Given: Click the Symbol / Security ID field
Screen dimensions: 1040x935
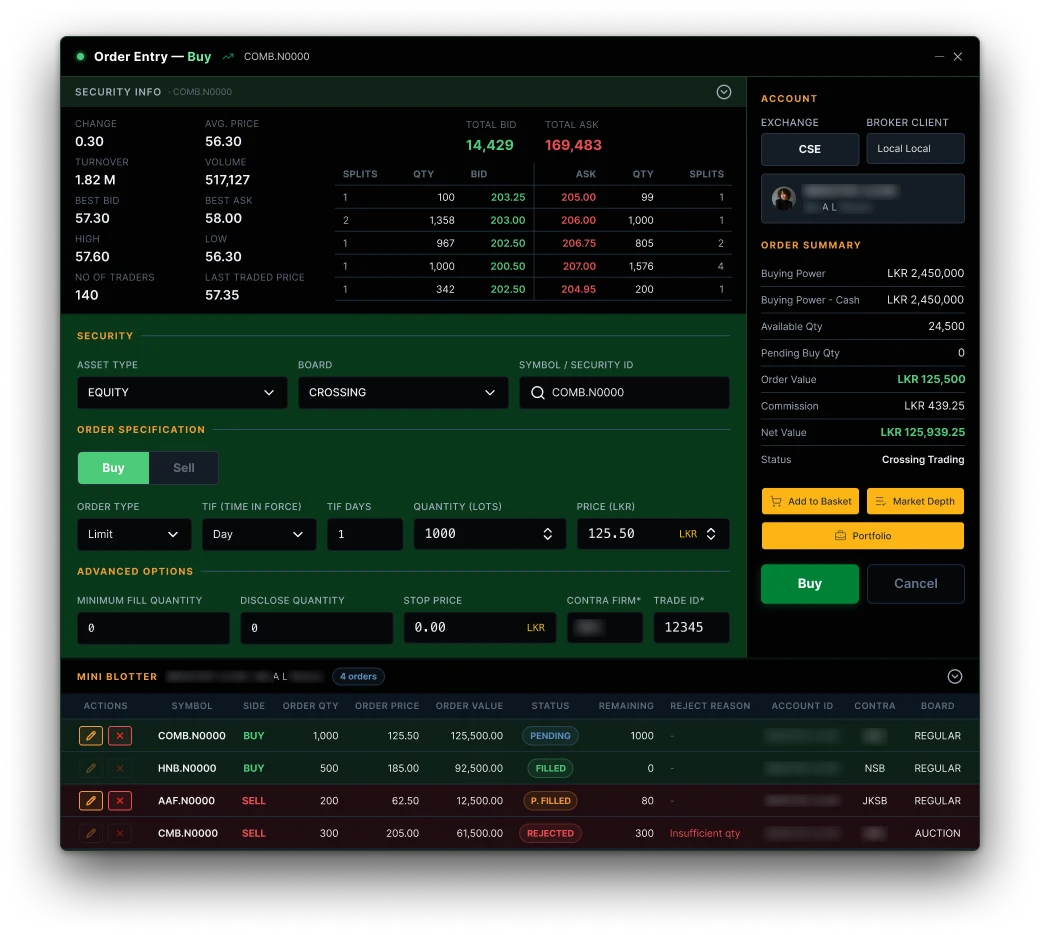Looking at the screenshot, I should [624, 393].
